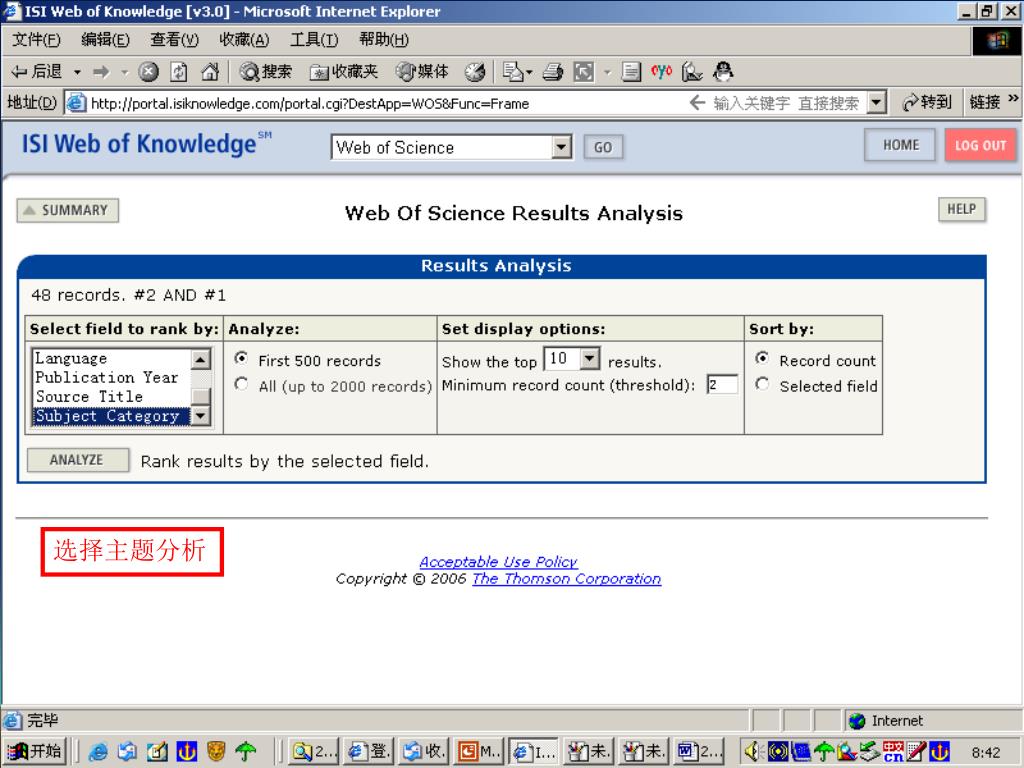Click the Home house icon in toolbar

(210, 71)
